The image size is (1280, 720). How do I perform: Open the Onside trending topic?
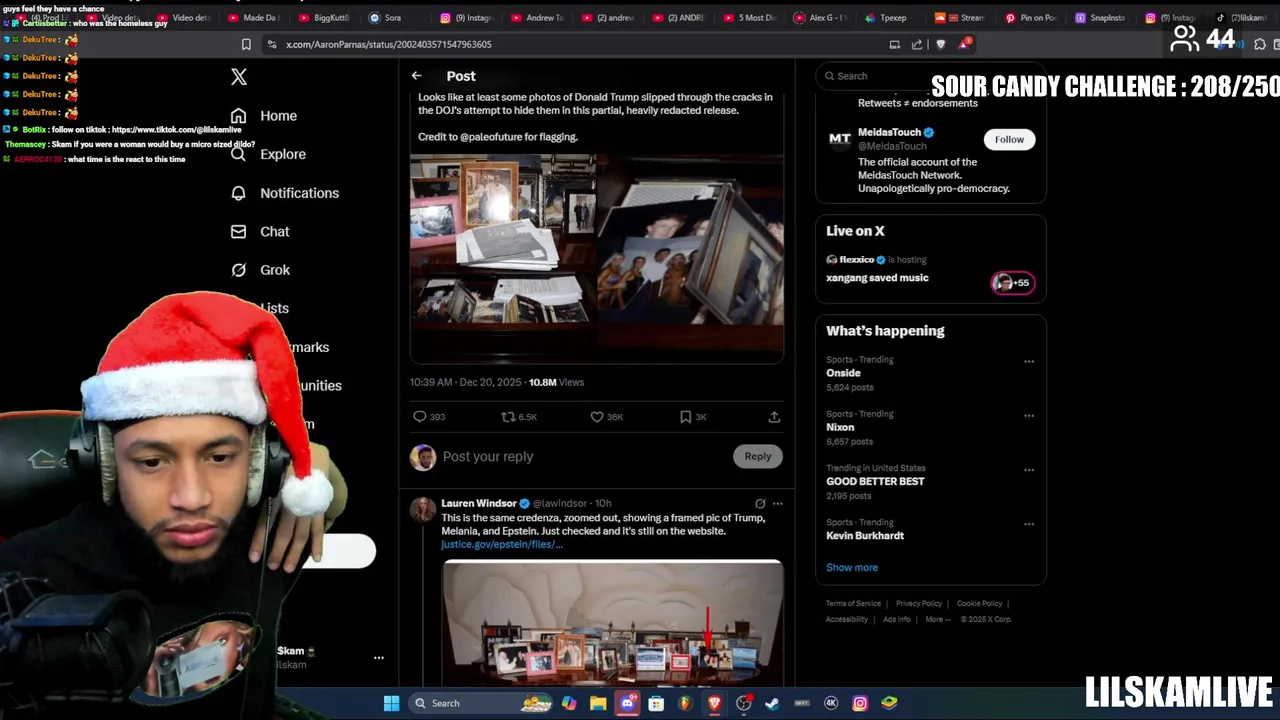[x=843, y=373]
